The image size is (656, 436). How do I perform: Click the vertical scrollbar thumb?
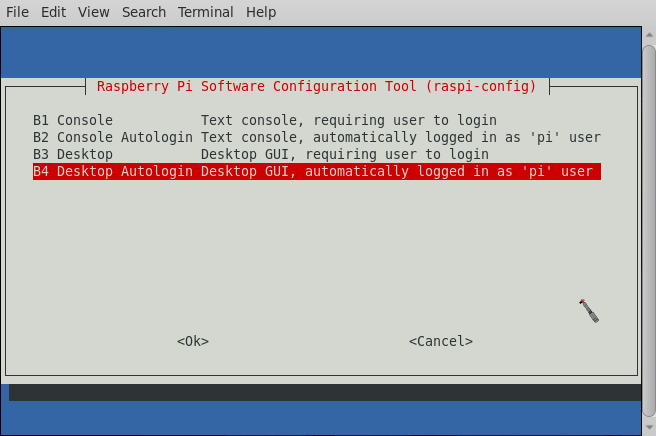[649, 231]
